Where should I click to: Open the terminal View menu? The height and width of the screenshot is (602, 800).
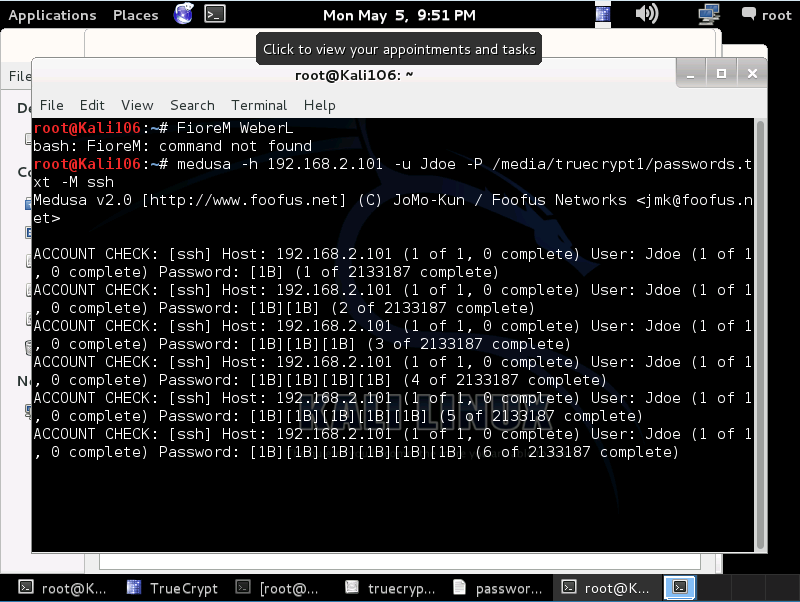point(137,105)
